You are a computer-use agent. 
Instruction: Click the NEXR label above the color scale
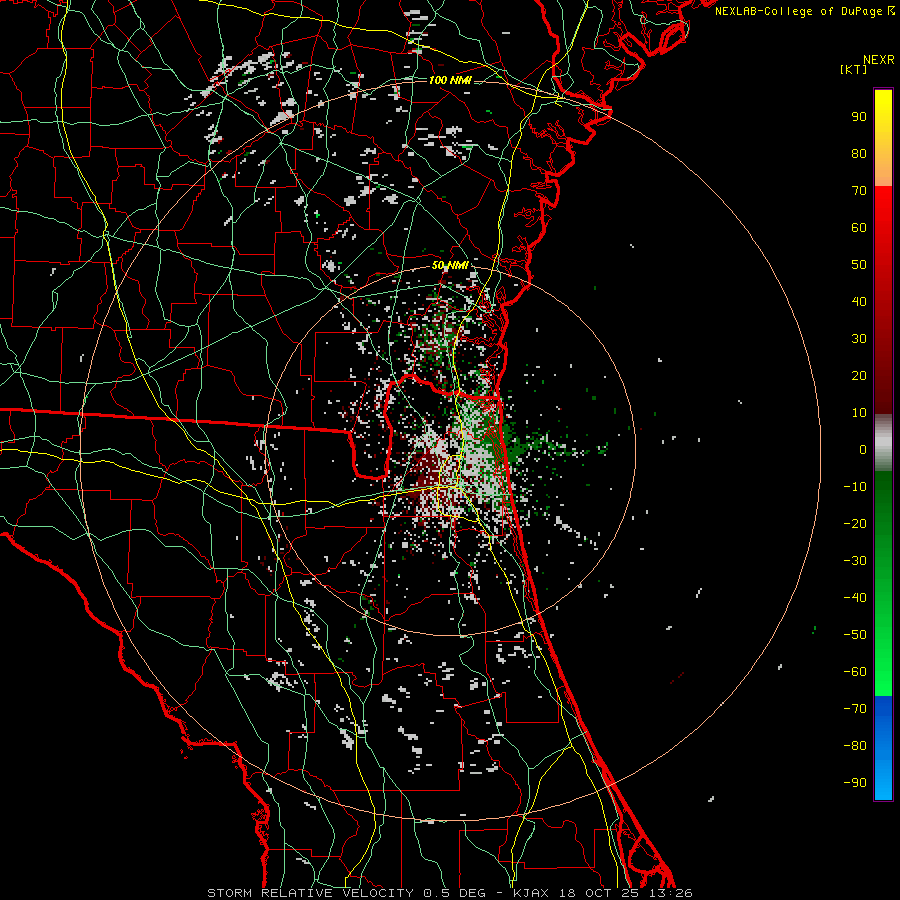878,60
